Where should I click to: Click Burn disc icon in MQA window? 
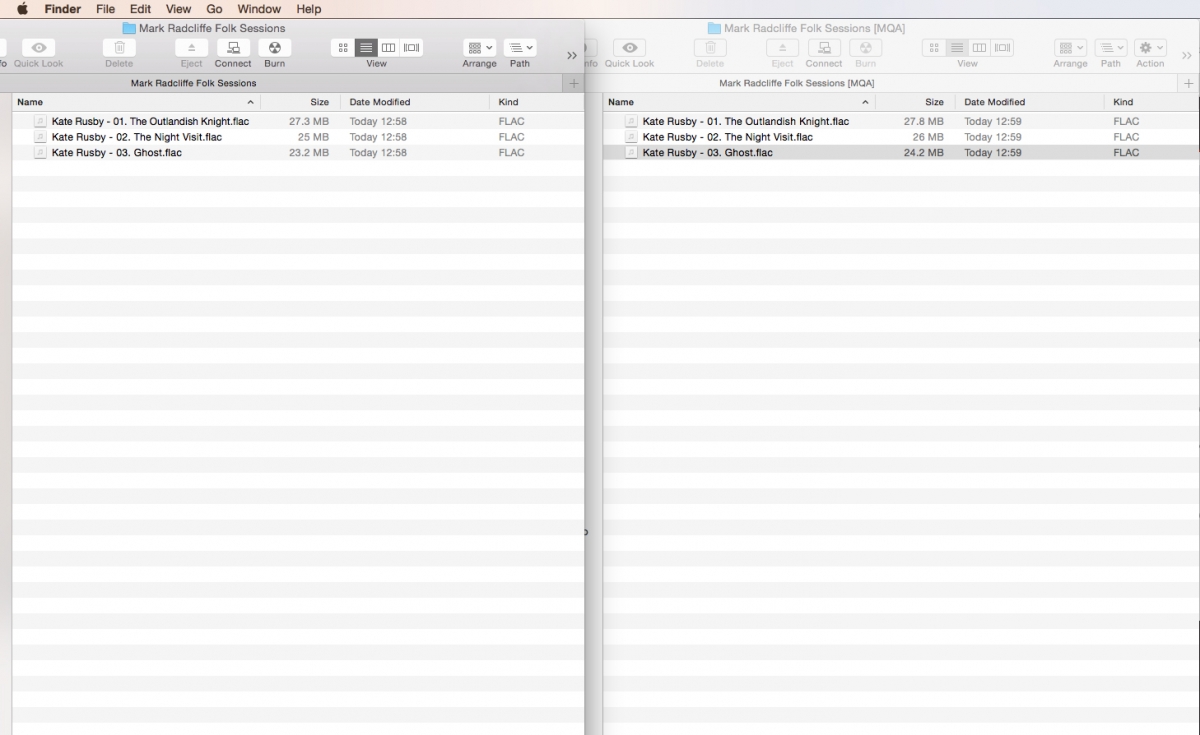coord(865,47)
